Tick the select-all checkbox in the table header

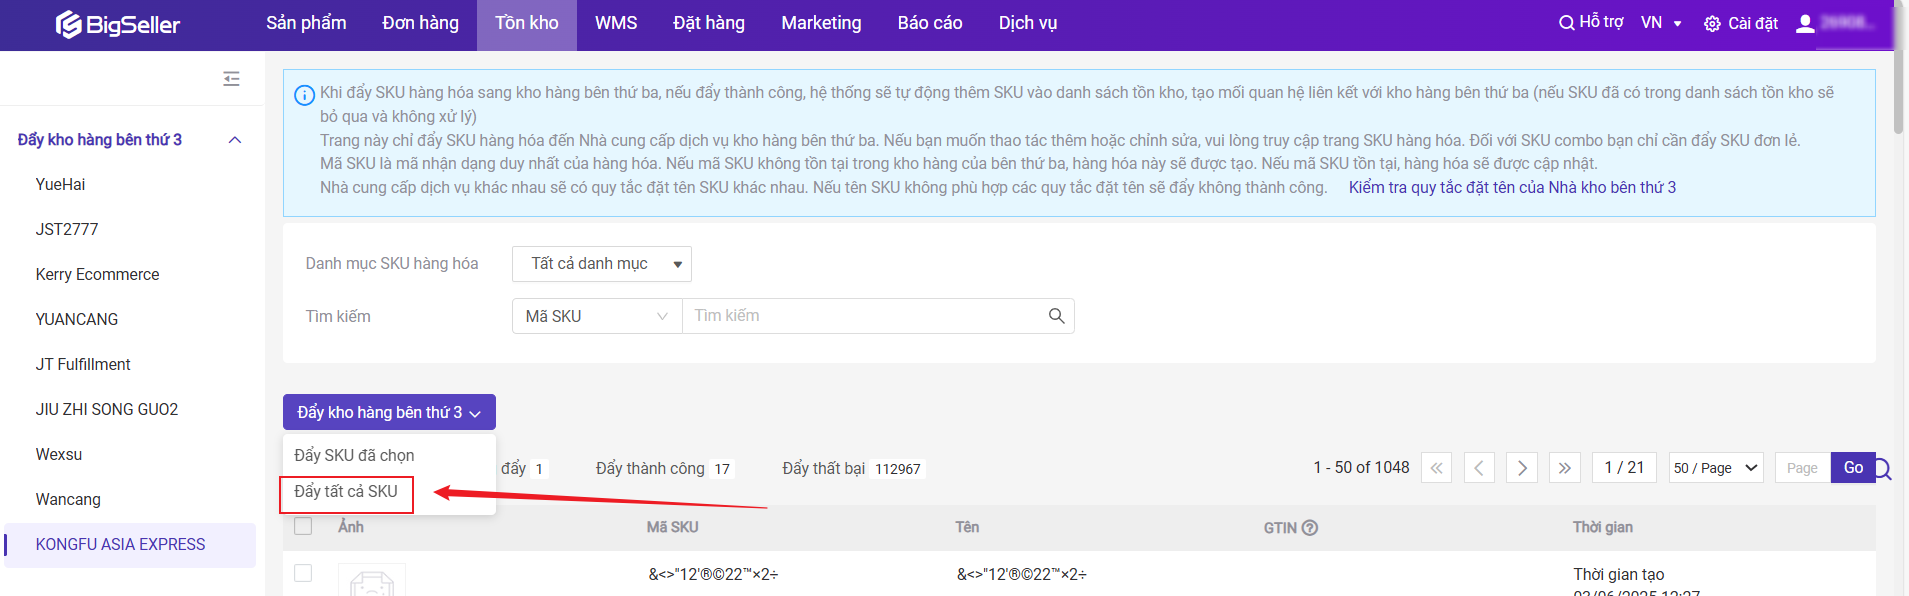[303, 526]
